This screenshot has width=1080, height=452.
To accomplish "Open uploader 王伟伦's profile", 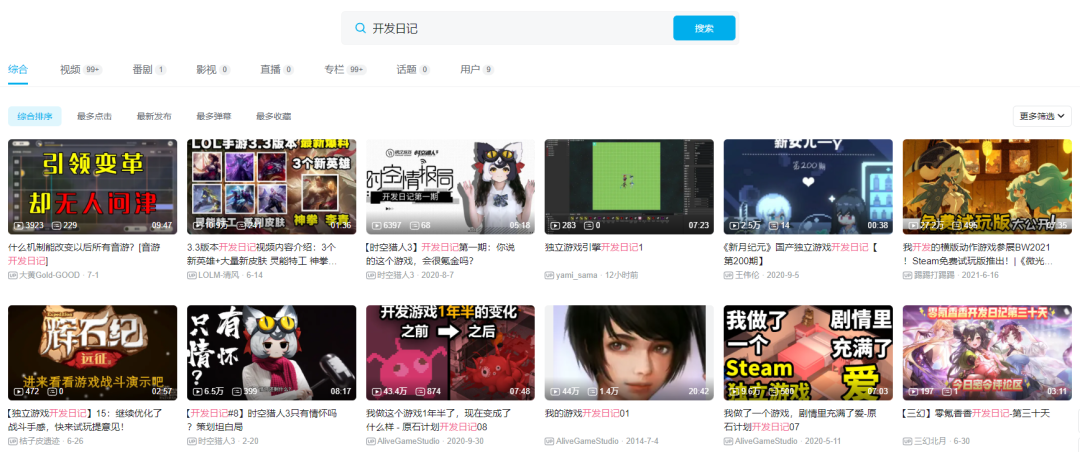I will (747, 275).
